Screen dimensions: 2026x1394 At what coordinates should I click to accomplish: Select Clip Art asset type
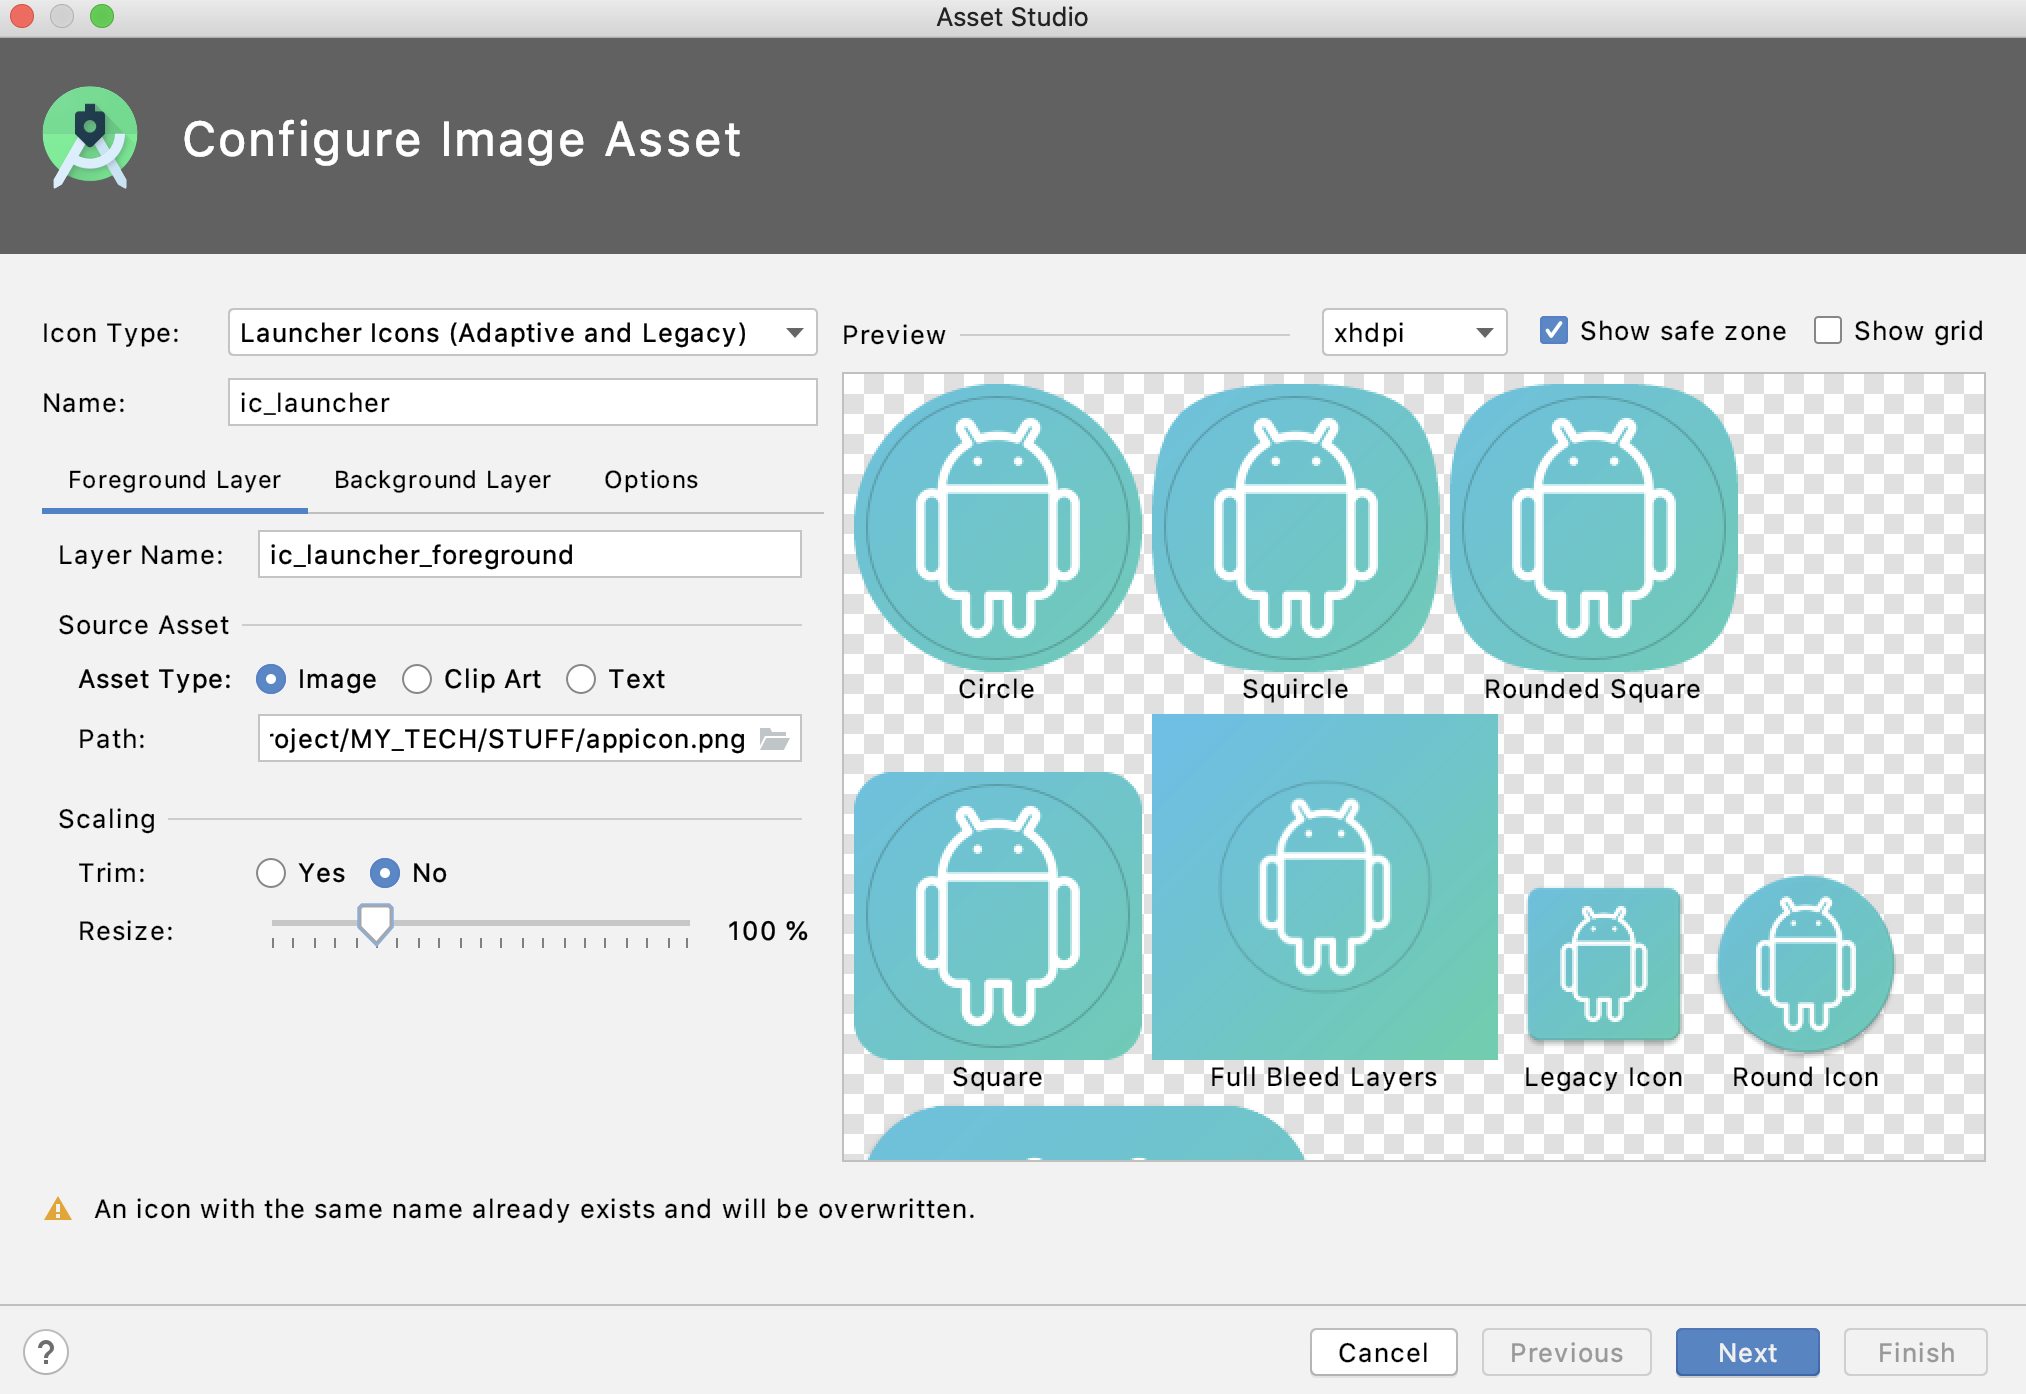(417, 679)
